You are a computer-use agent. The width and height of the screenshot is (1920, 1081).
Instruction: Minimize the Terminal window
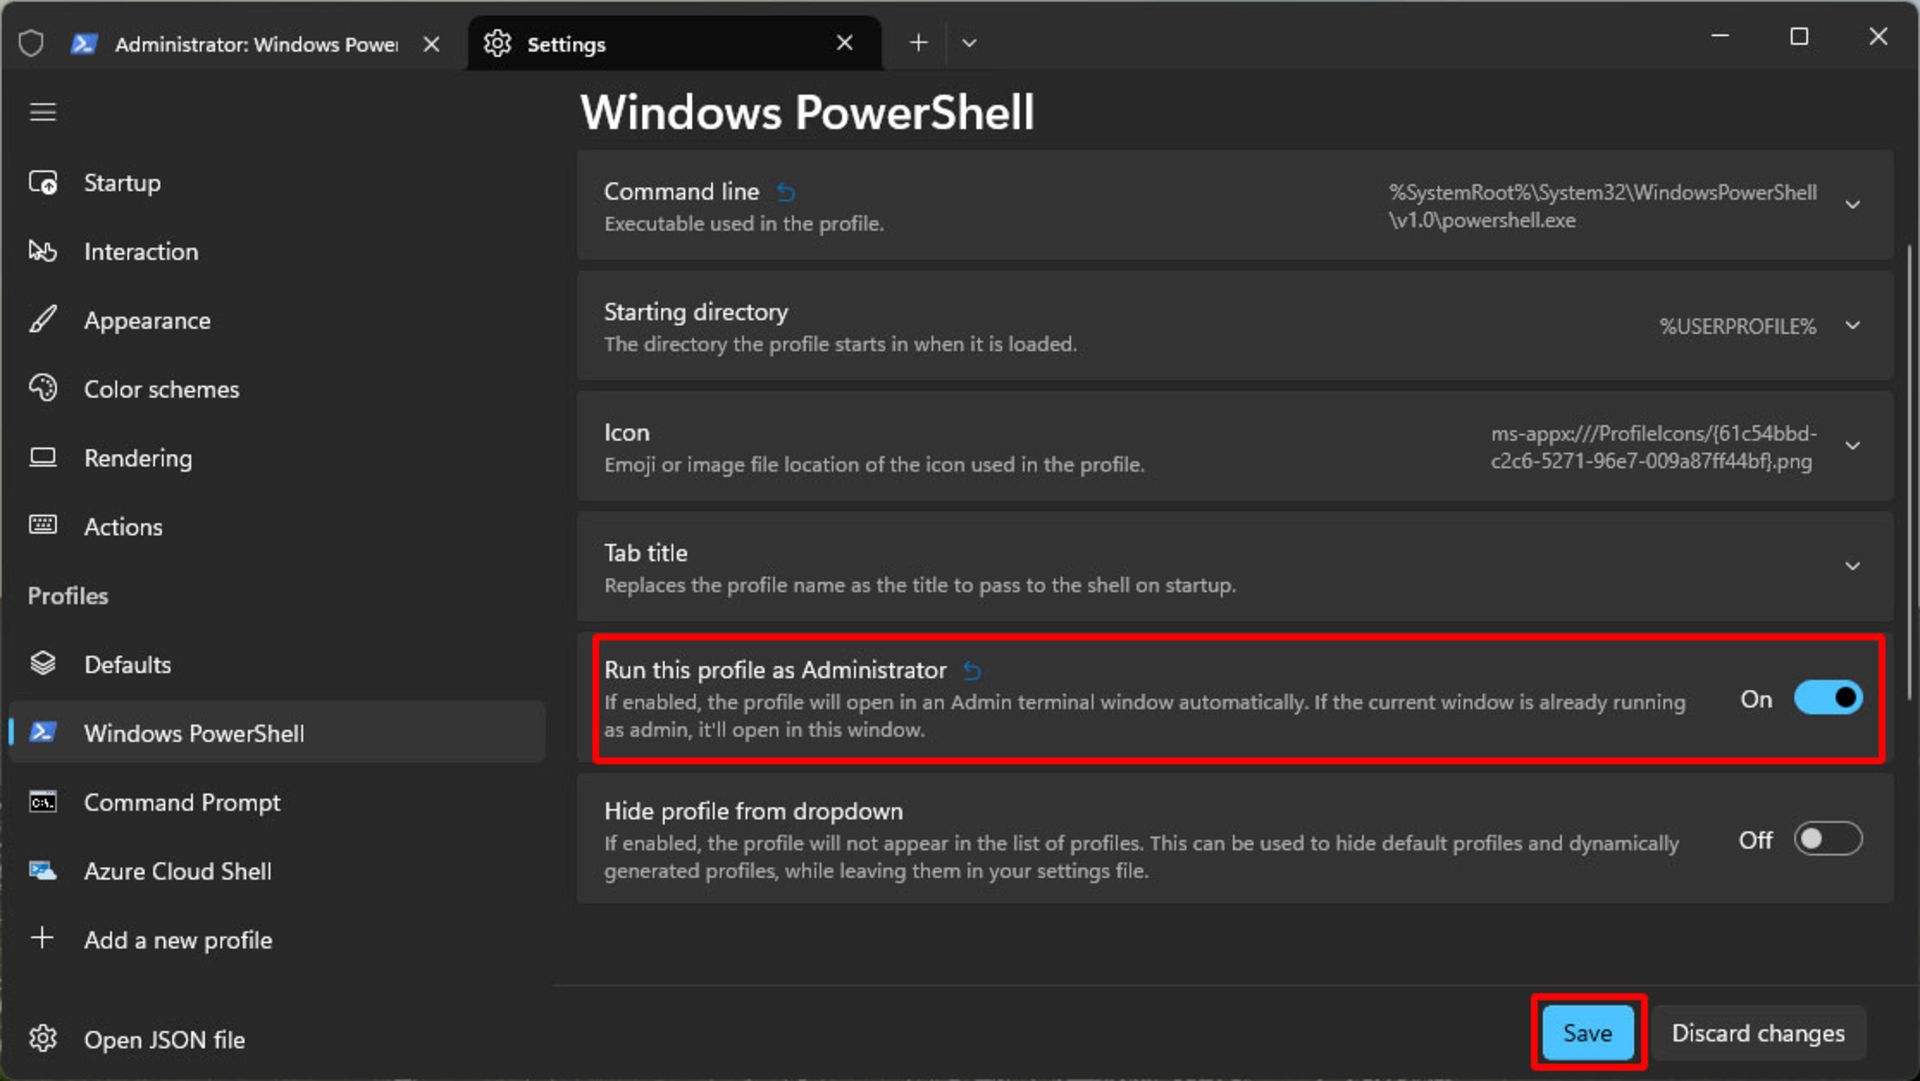tap(1720, 36)
